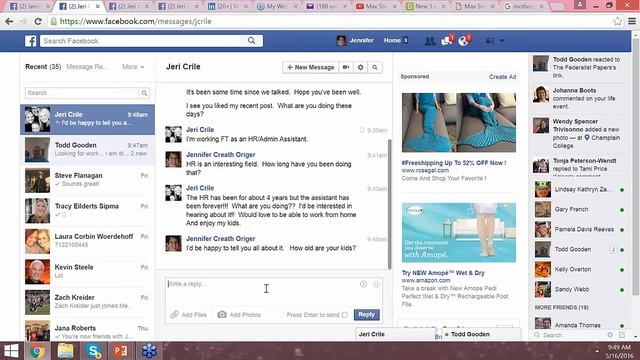Open Kevin Steele conversation
Viewport: 640px width, 360px height.
click(x=87, y=271)
